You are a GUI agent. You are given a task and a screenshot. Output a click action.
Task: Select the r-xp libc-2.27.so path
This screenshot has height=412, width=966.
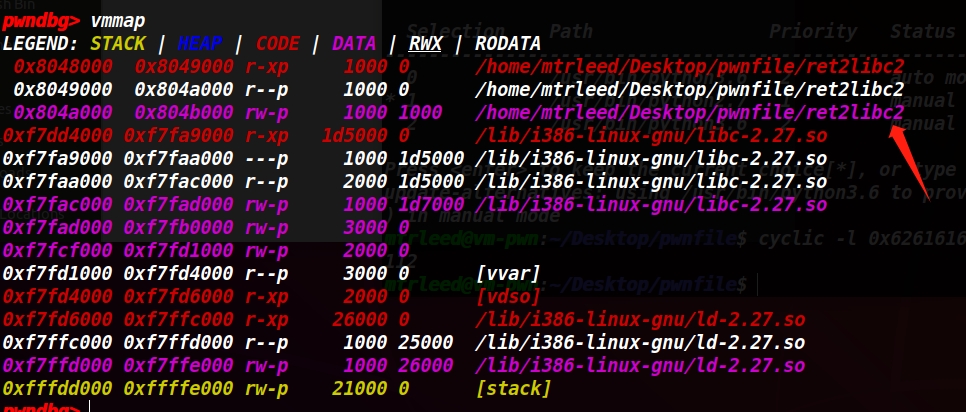651,135
